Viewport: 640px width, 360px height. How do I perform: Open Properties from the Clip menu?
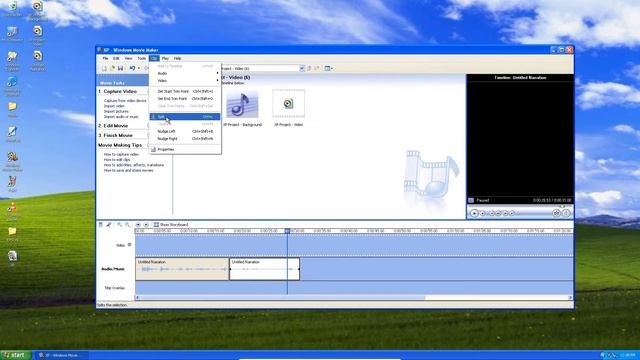click(x=185, y=149)
